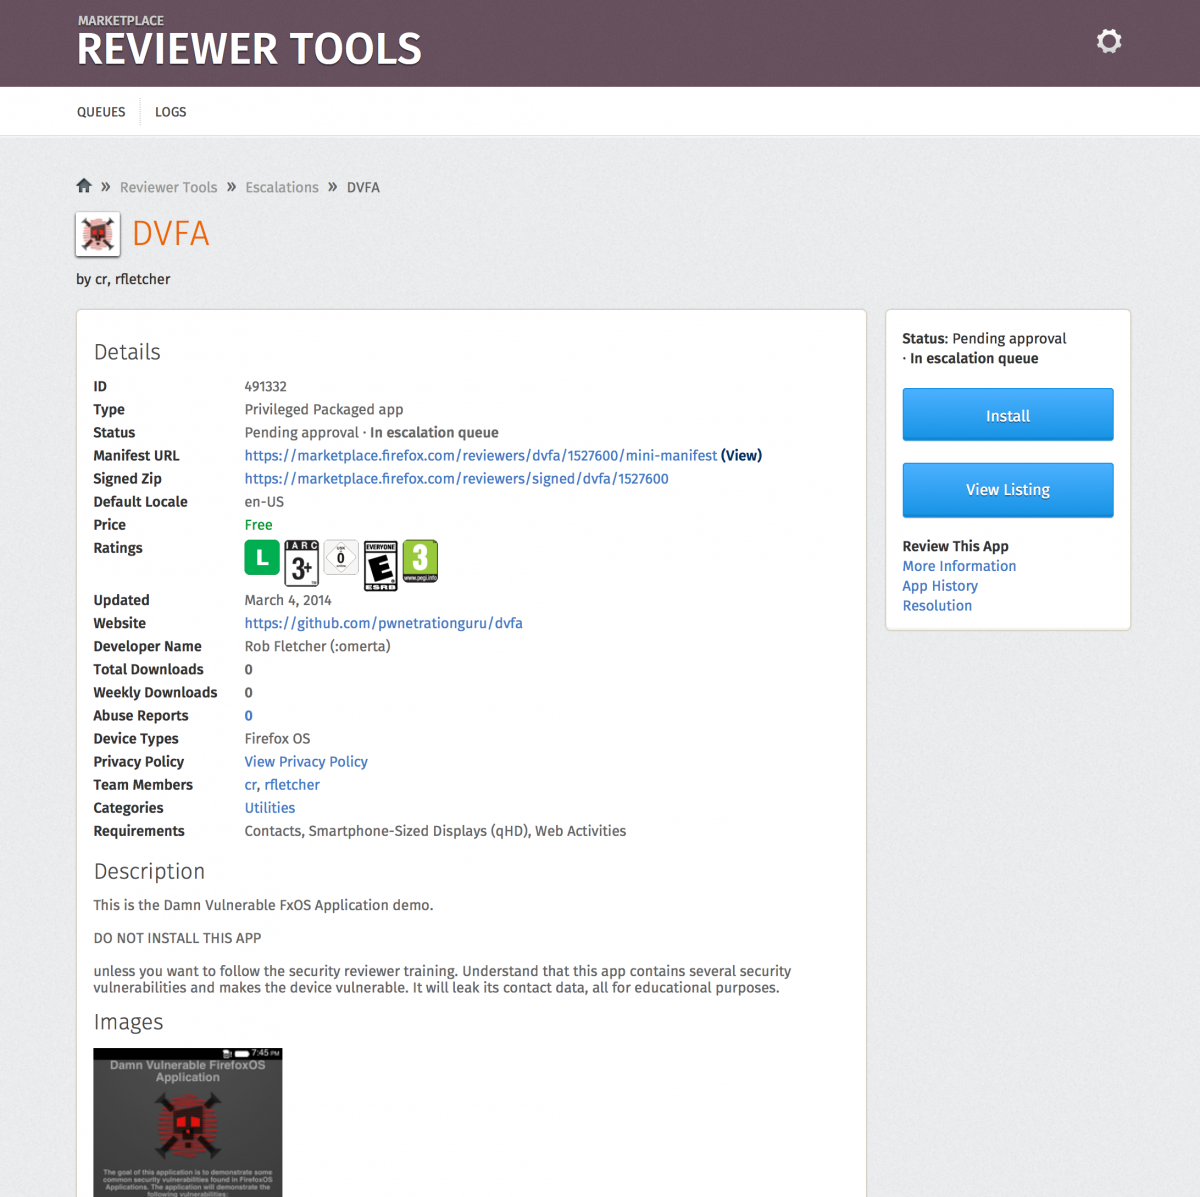
Task: Open team member rfletcher link
Action: pyautogui.click(x=292, y=785)
